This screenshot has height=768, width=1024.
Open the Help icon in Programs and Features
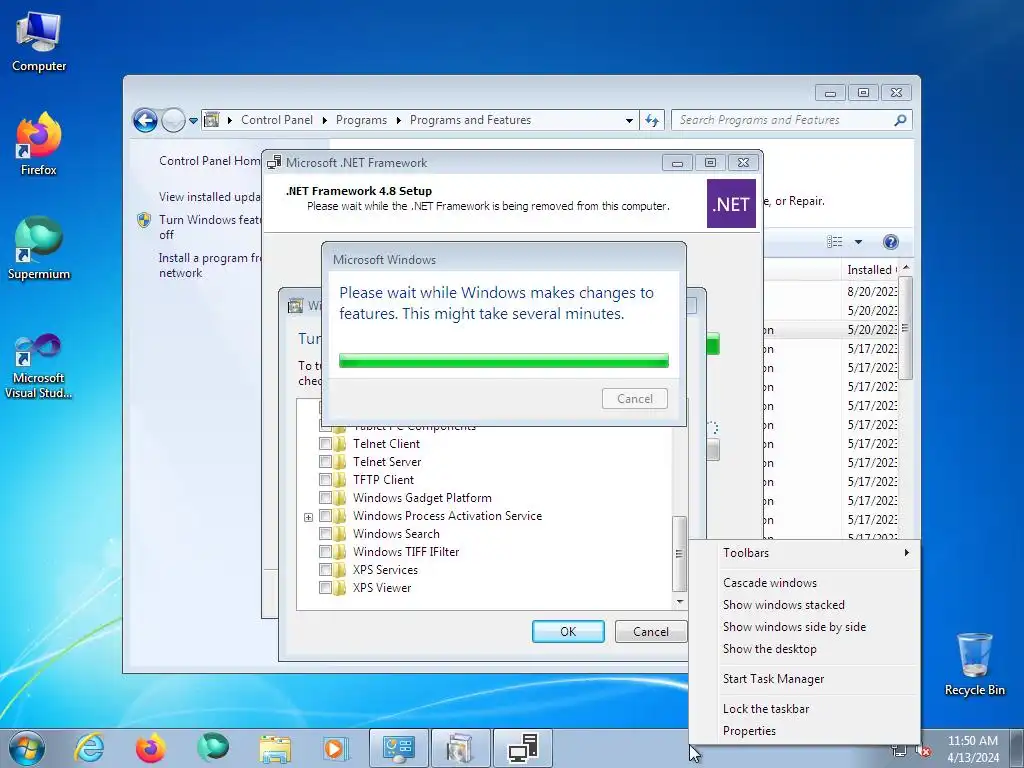tap(890, 242)
